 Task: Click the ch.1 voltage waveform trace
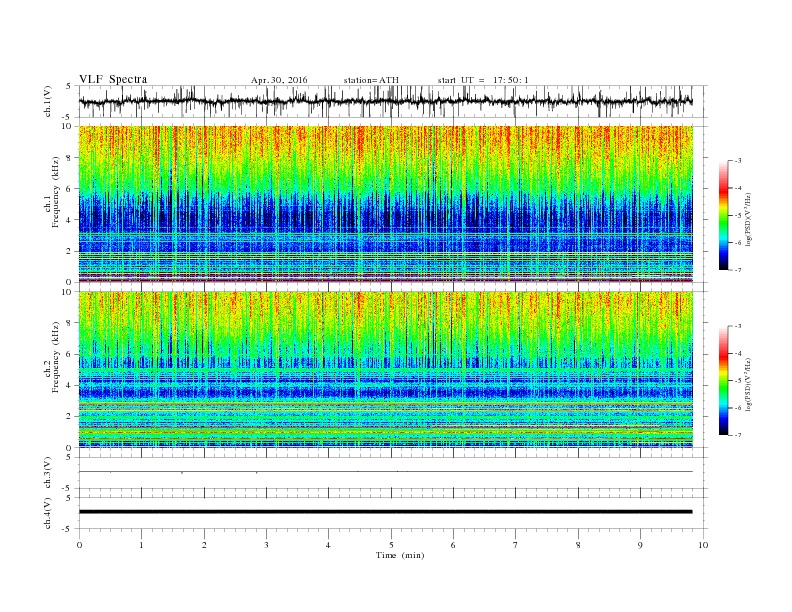(386, 101)
